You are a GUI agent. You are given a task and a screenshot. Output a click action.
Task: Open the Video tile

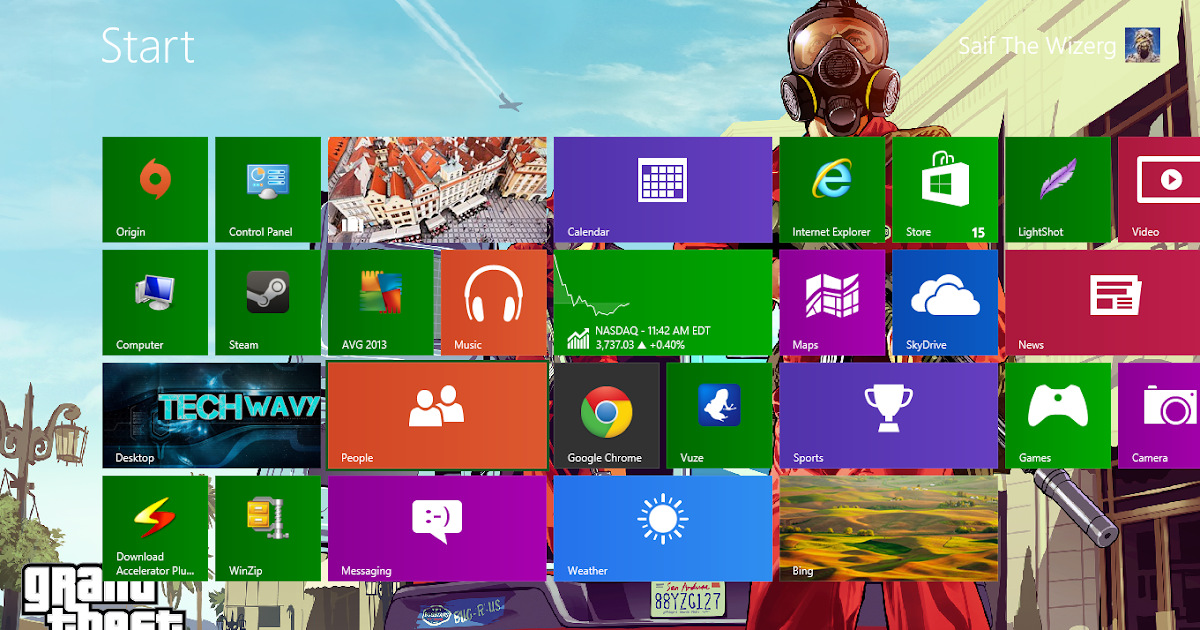click(x=1159, y=190)
